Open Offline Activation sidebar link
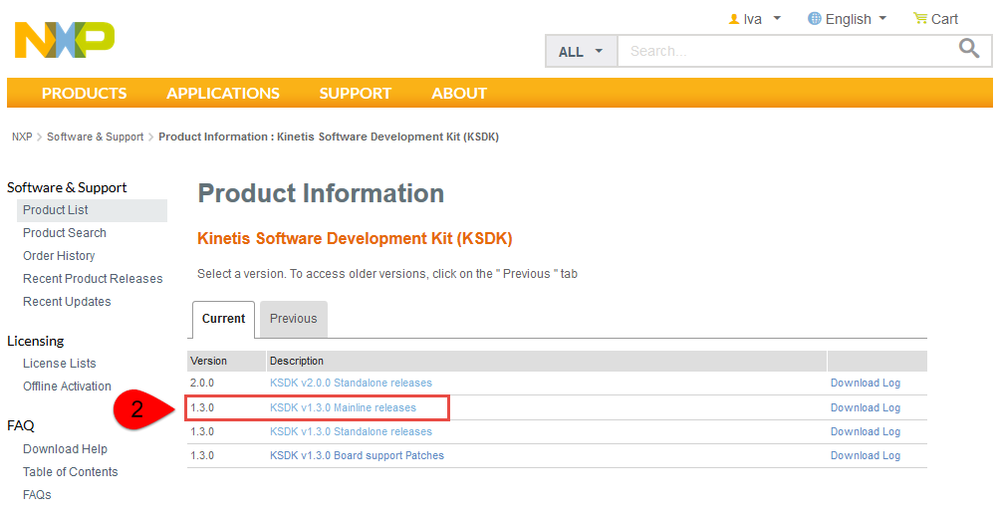Screen dimensions: 998x529 coord(67,386)
